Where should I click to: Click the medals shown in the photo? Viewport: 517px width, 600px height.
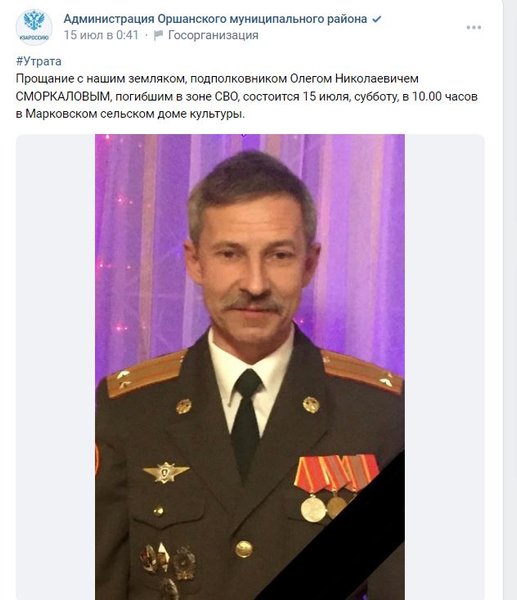[x=335, y=488]
